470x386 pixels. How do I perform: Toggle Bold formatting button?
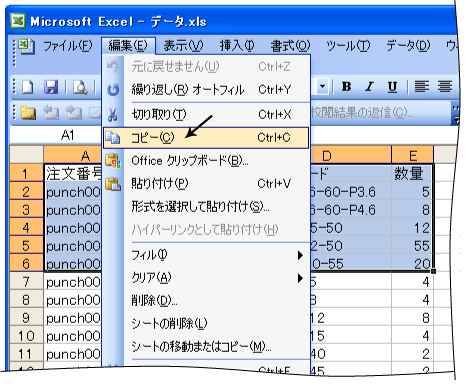pos(346,87)
